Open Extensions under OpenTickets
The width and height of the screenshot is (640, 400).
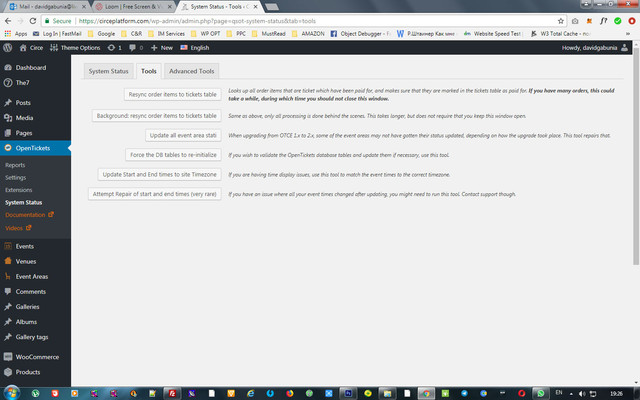(x=18, y=190)
